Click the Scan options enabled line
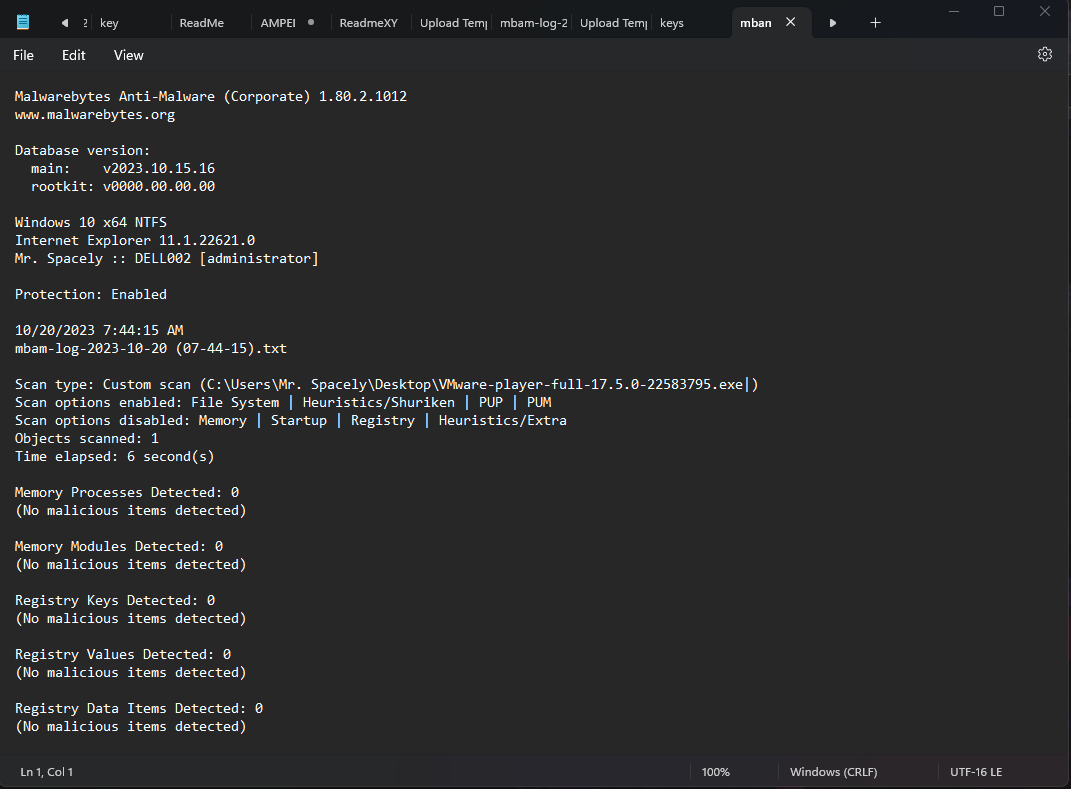The width and height of the screenshot is (1071, 789). pyautogui.click(x=283, y=402)
